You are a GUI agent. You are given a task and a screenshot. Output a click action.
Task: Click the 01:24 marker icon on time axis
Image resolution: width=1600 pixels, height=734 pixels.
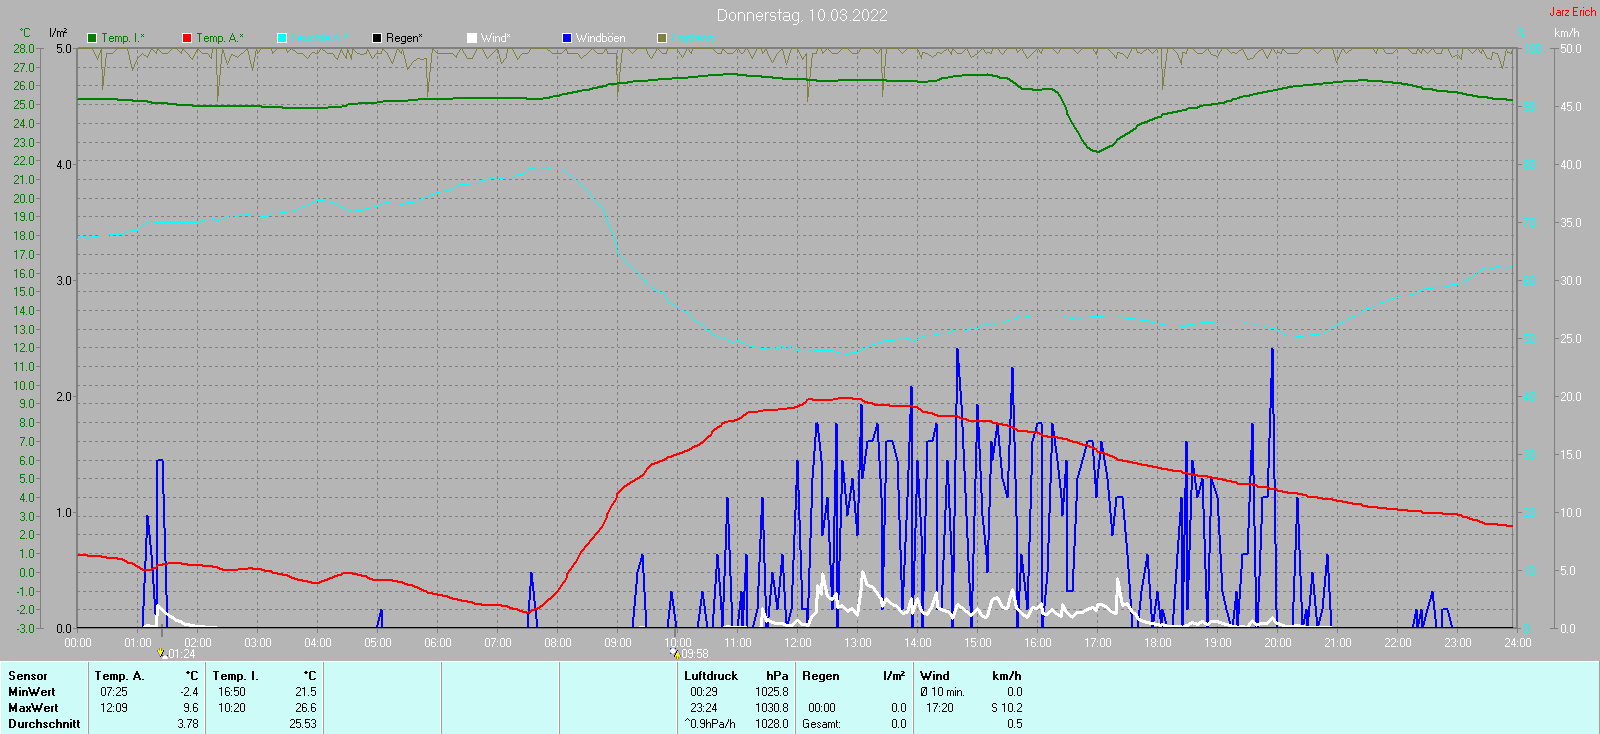tap(162, 653)
